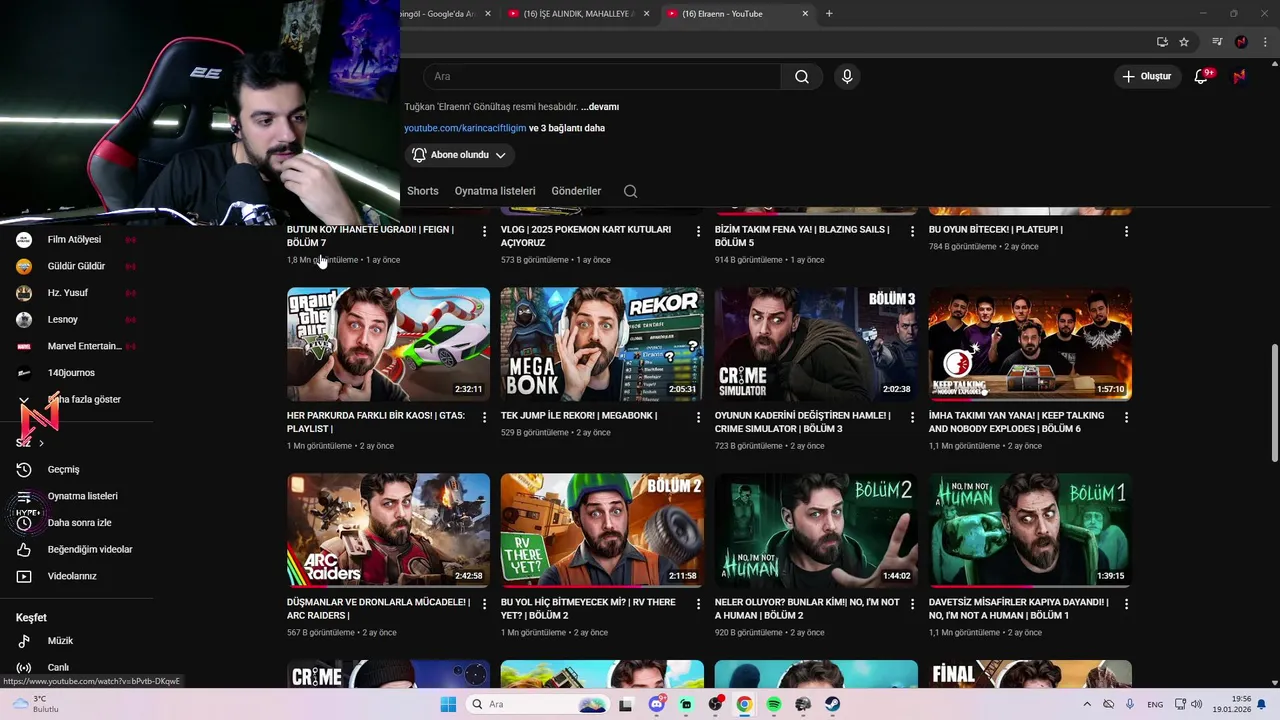Expand channel description with ...devamı
Screen dimensions: 1280x720
pyautogui.click(x=600, y=107)
